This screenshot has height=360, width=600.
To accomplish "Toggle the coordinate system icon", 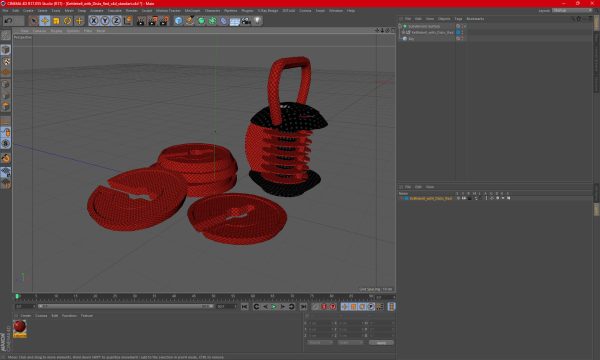I will [127, 21].
